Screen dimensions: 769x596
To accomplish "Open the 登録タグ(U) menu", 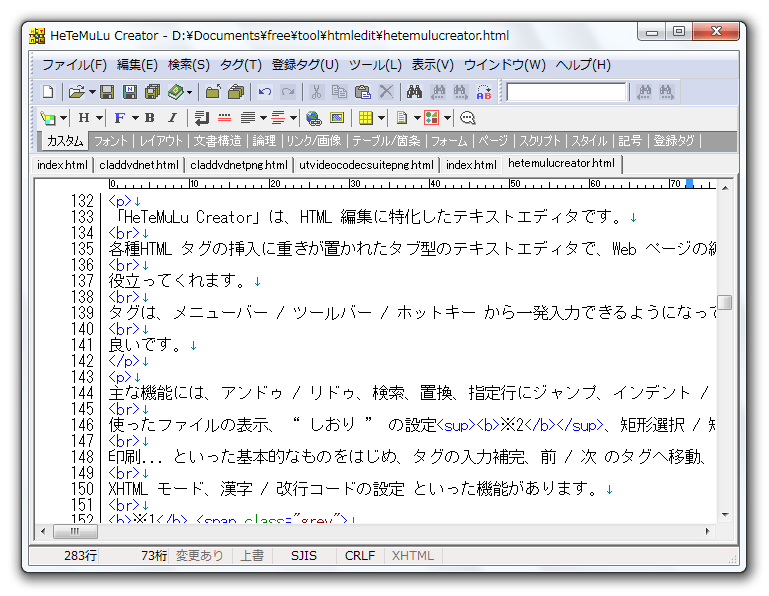I will (305, 65).
